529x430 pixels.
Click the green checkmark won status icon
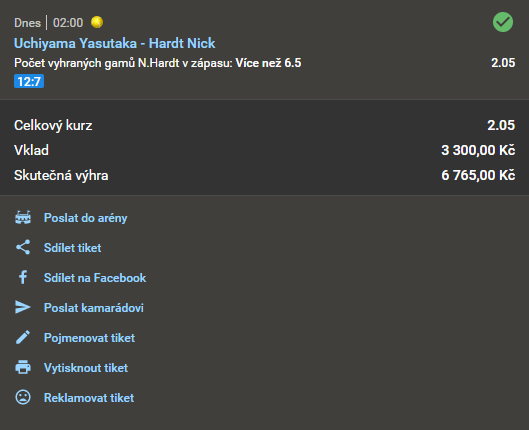[503, 22]
